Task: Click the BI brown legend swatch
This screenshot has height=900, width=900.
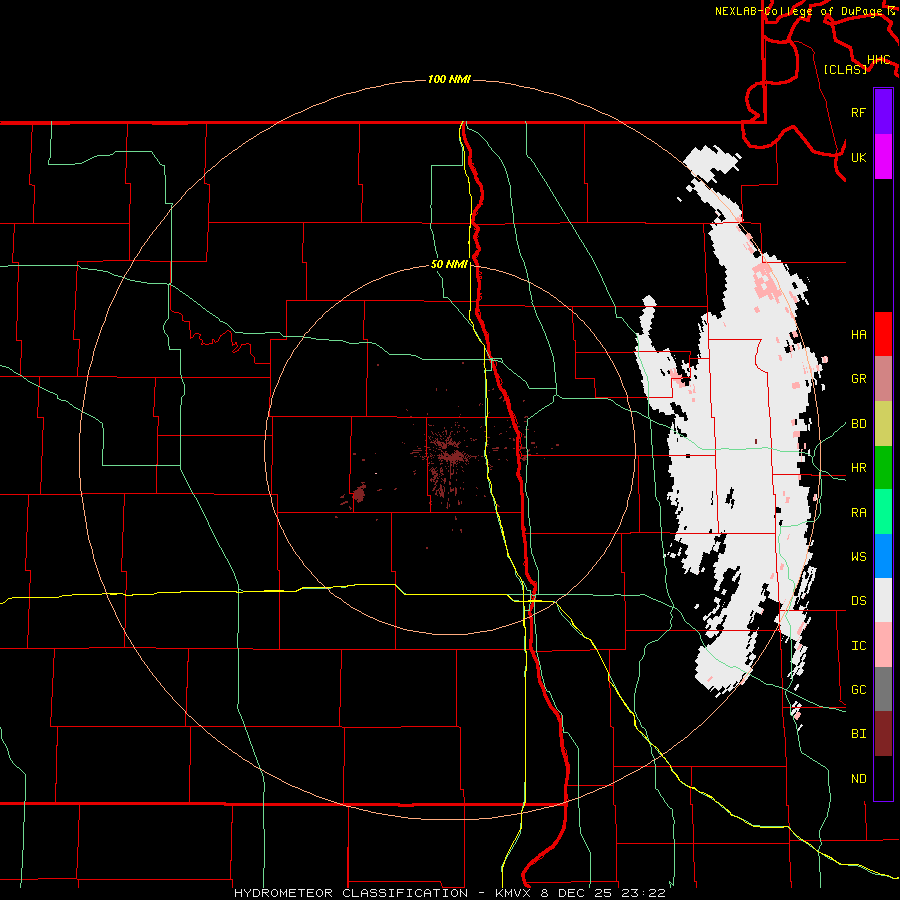Action: 883,734
